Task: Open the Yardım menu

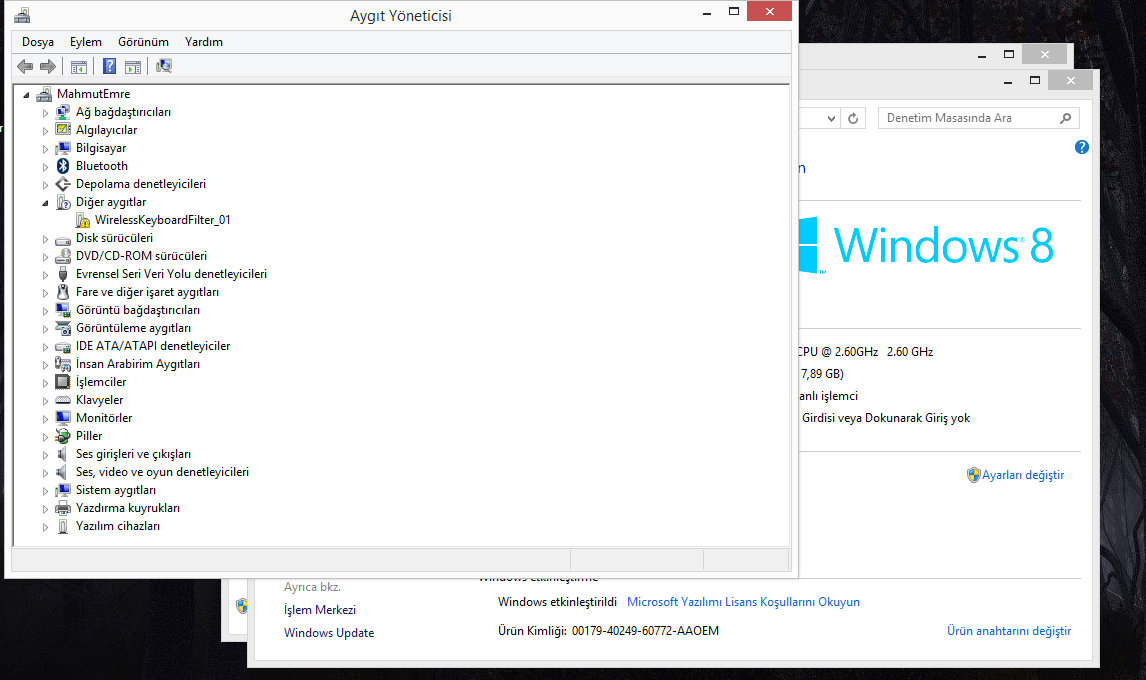Action: (204, 42)
